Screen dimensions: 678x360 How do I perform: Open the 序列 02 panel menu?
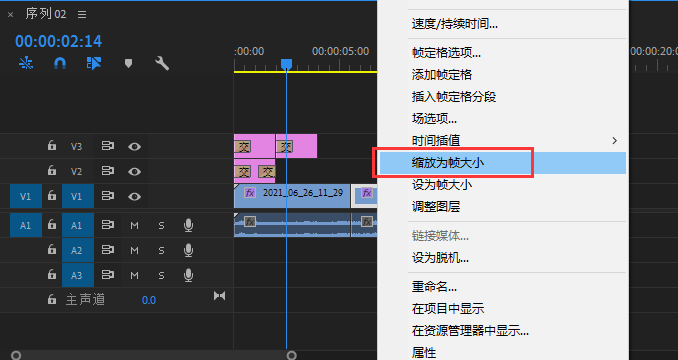[82, 15]
